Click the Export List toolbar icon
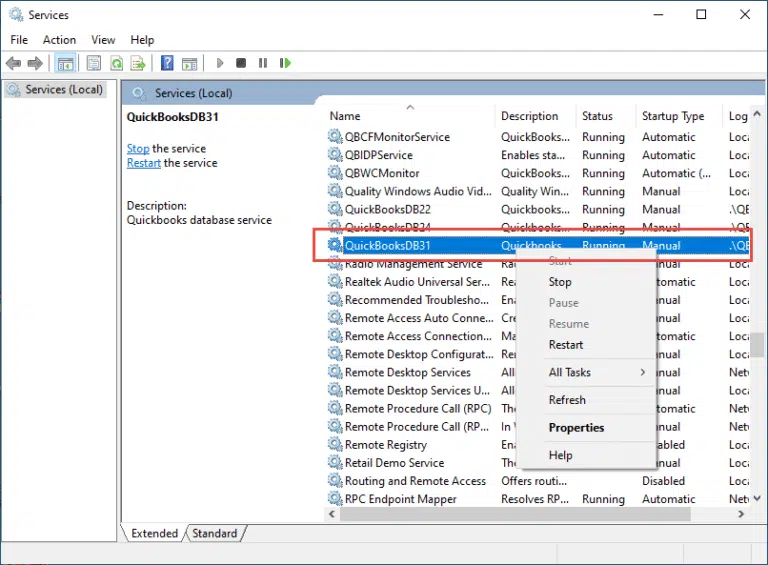The image size is (768, 565). click(x=138, y=63)
